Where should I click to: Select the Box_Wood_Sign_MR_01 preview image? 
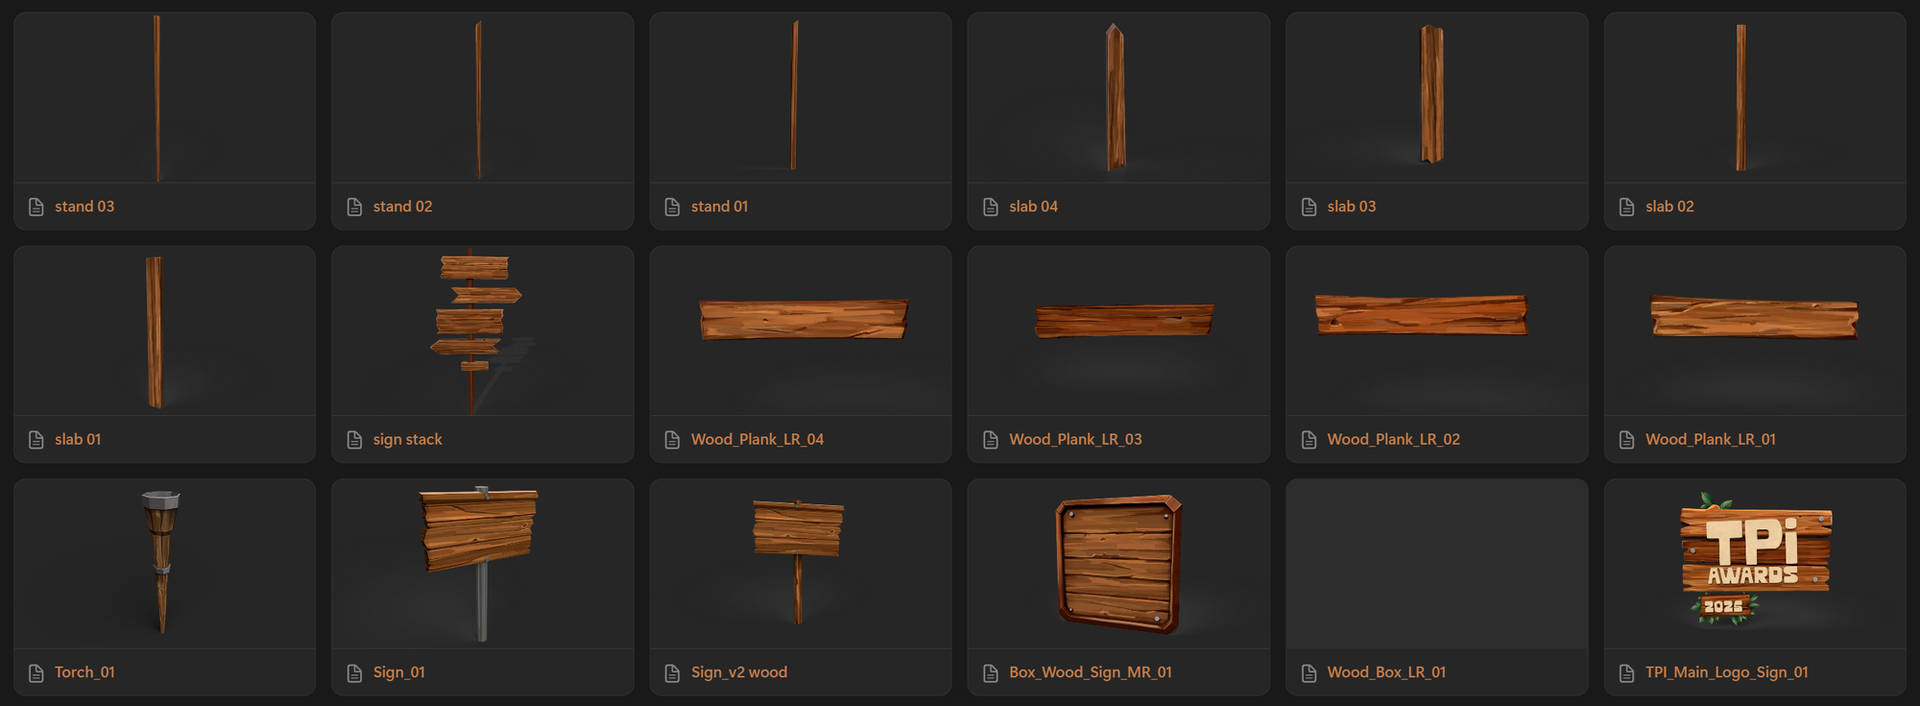(1118, 564)
